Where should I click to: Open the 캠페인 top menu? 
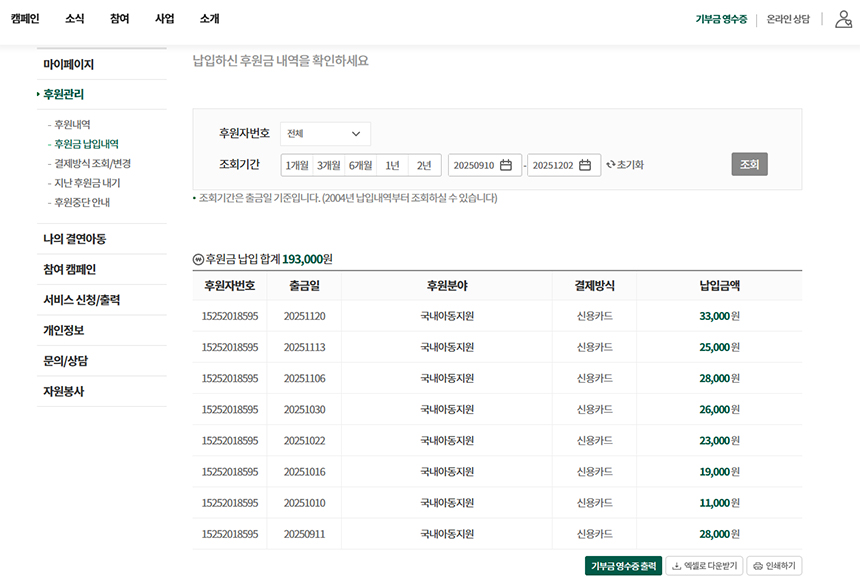25,19
